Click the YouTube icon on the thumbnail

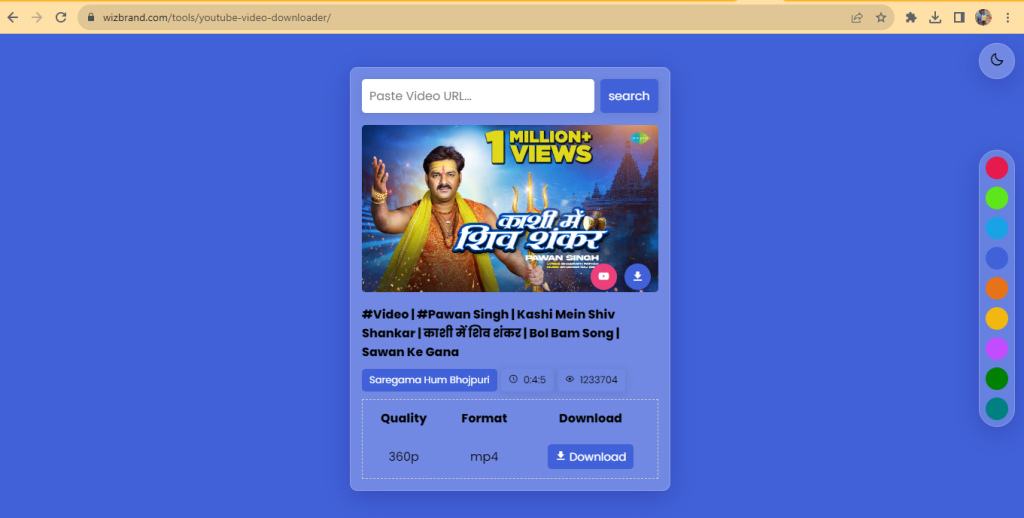604,276
